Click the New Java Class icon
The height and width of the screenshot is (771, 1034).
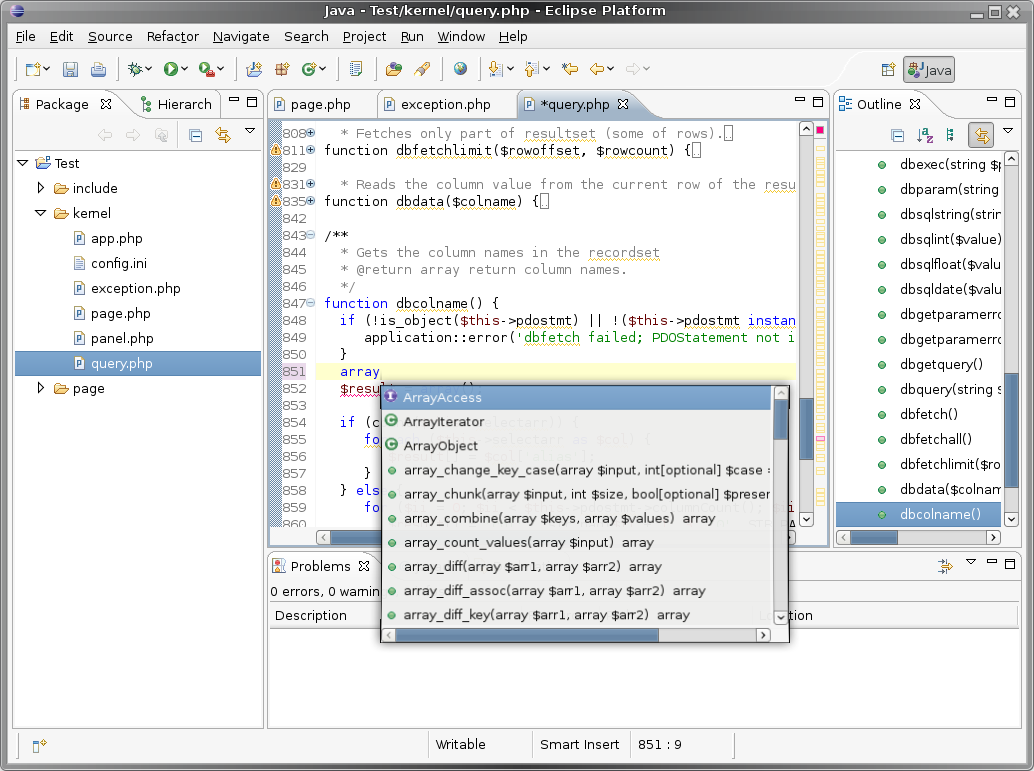(309, 69)
